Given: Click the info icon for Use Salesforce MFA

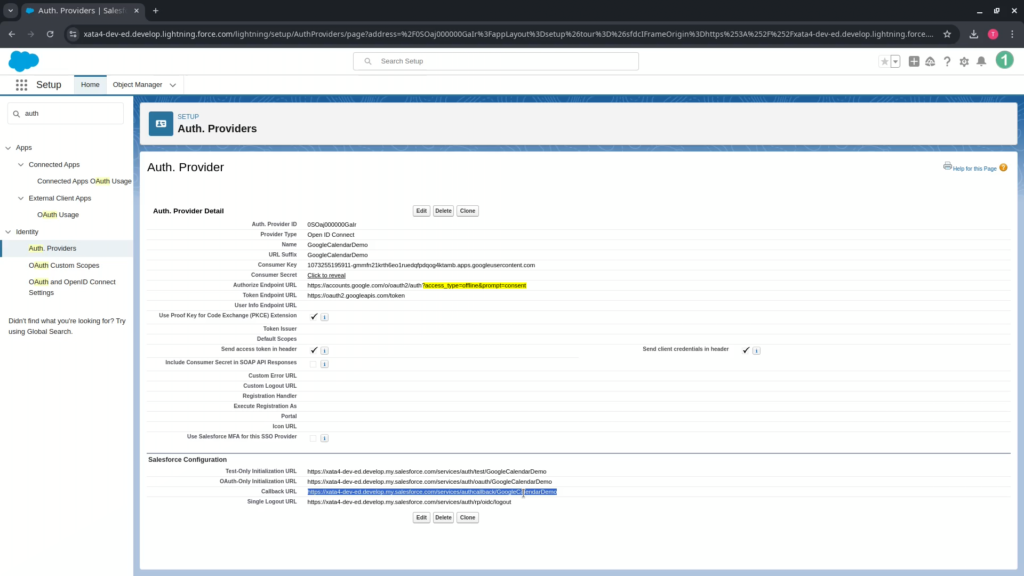Looking at the screenshot, I should pyautogui.click(x=325, y=438).
